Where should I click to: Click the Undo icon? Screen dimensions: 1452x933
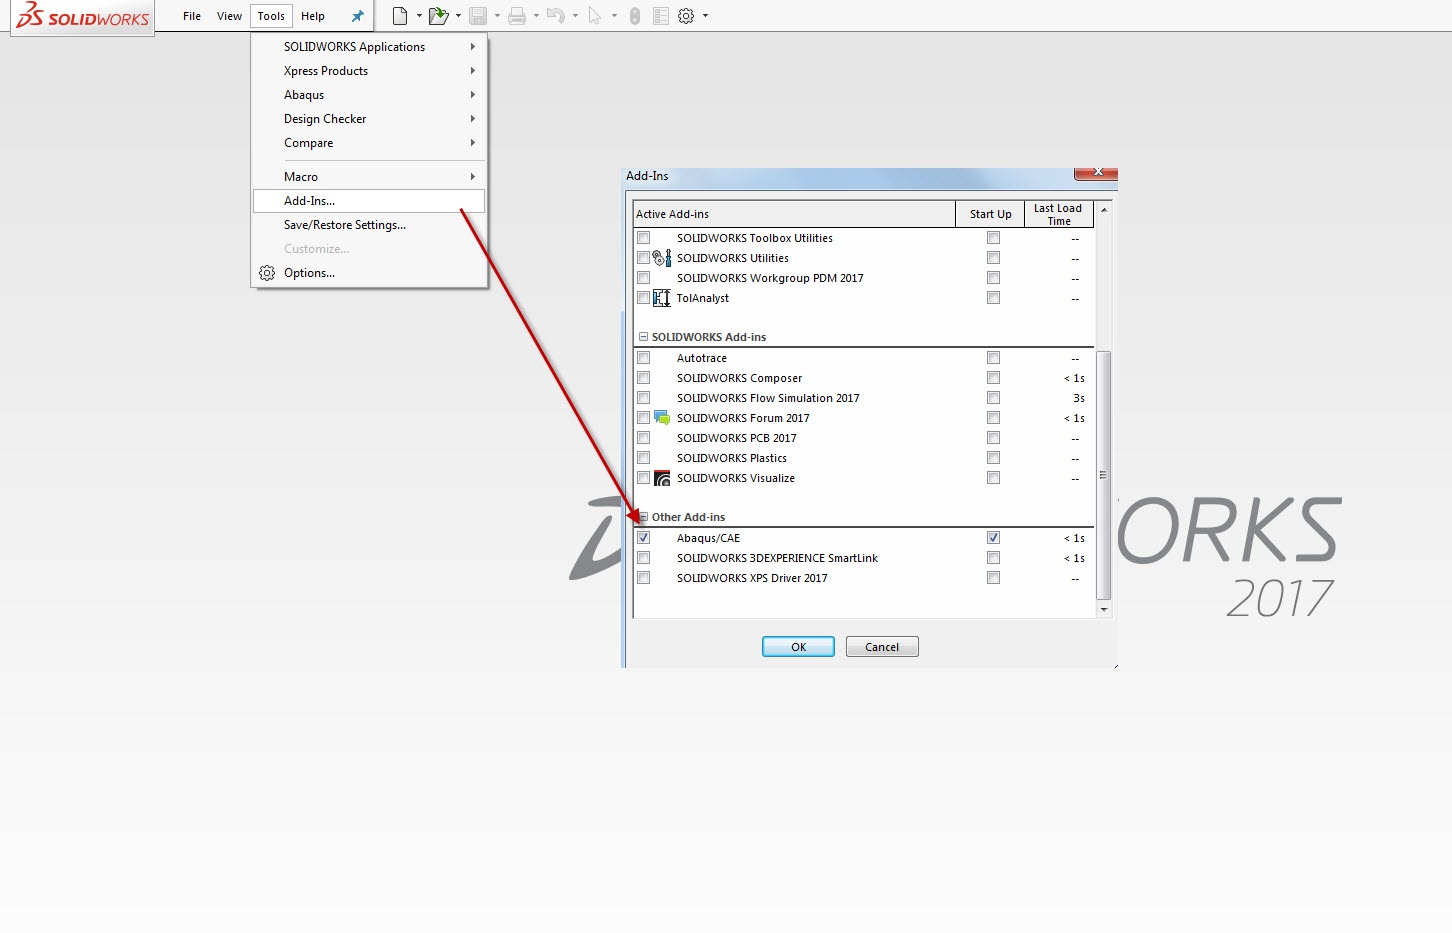point(558,15)
